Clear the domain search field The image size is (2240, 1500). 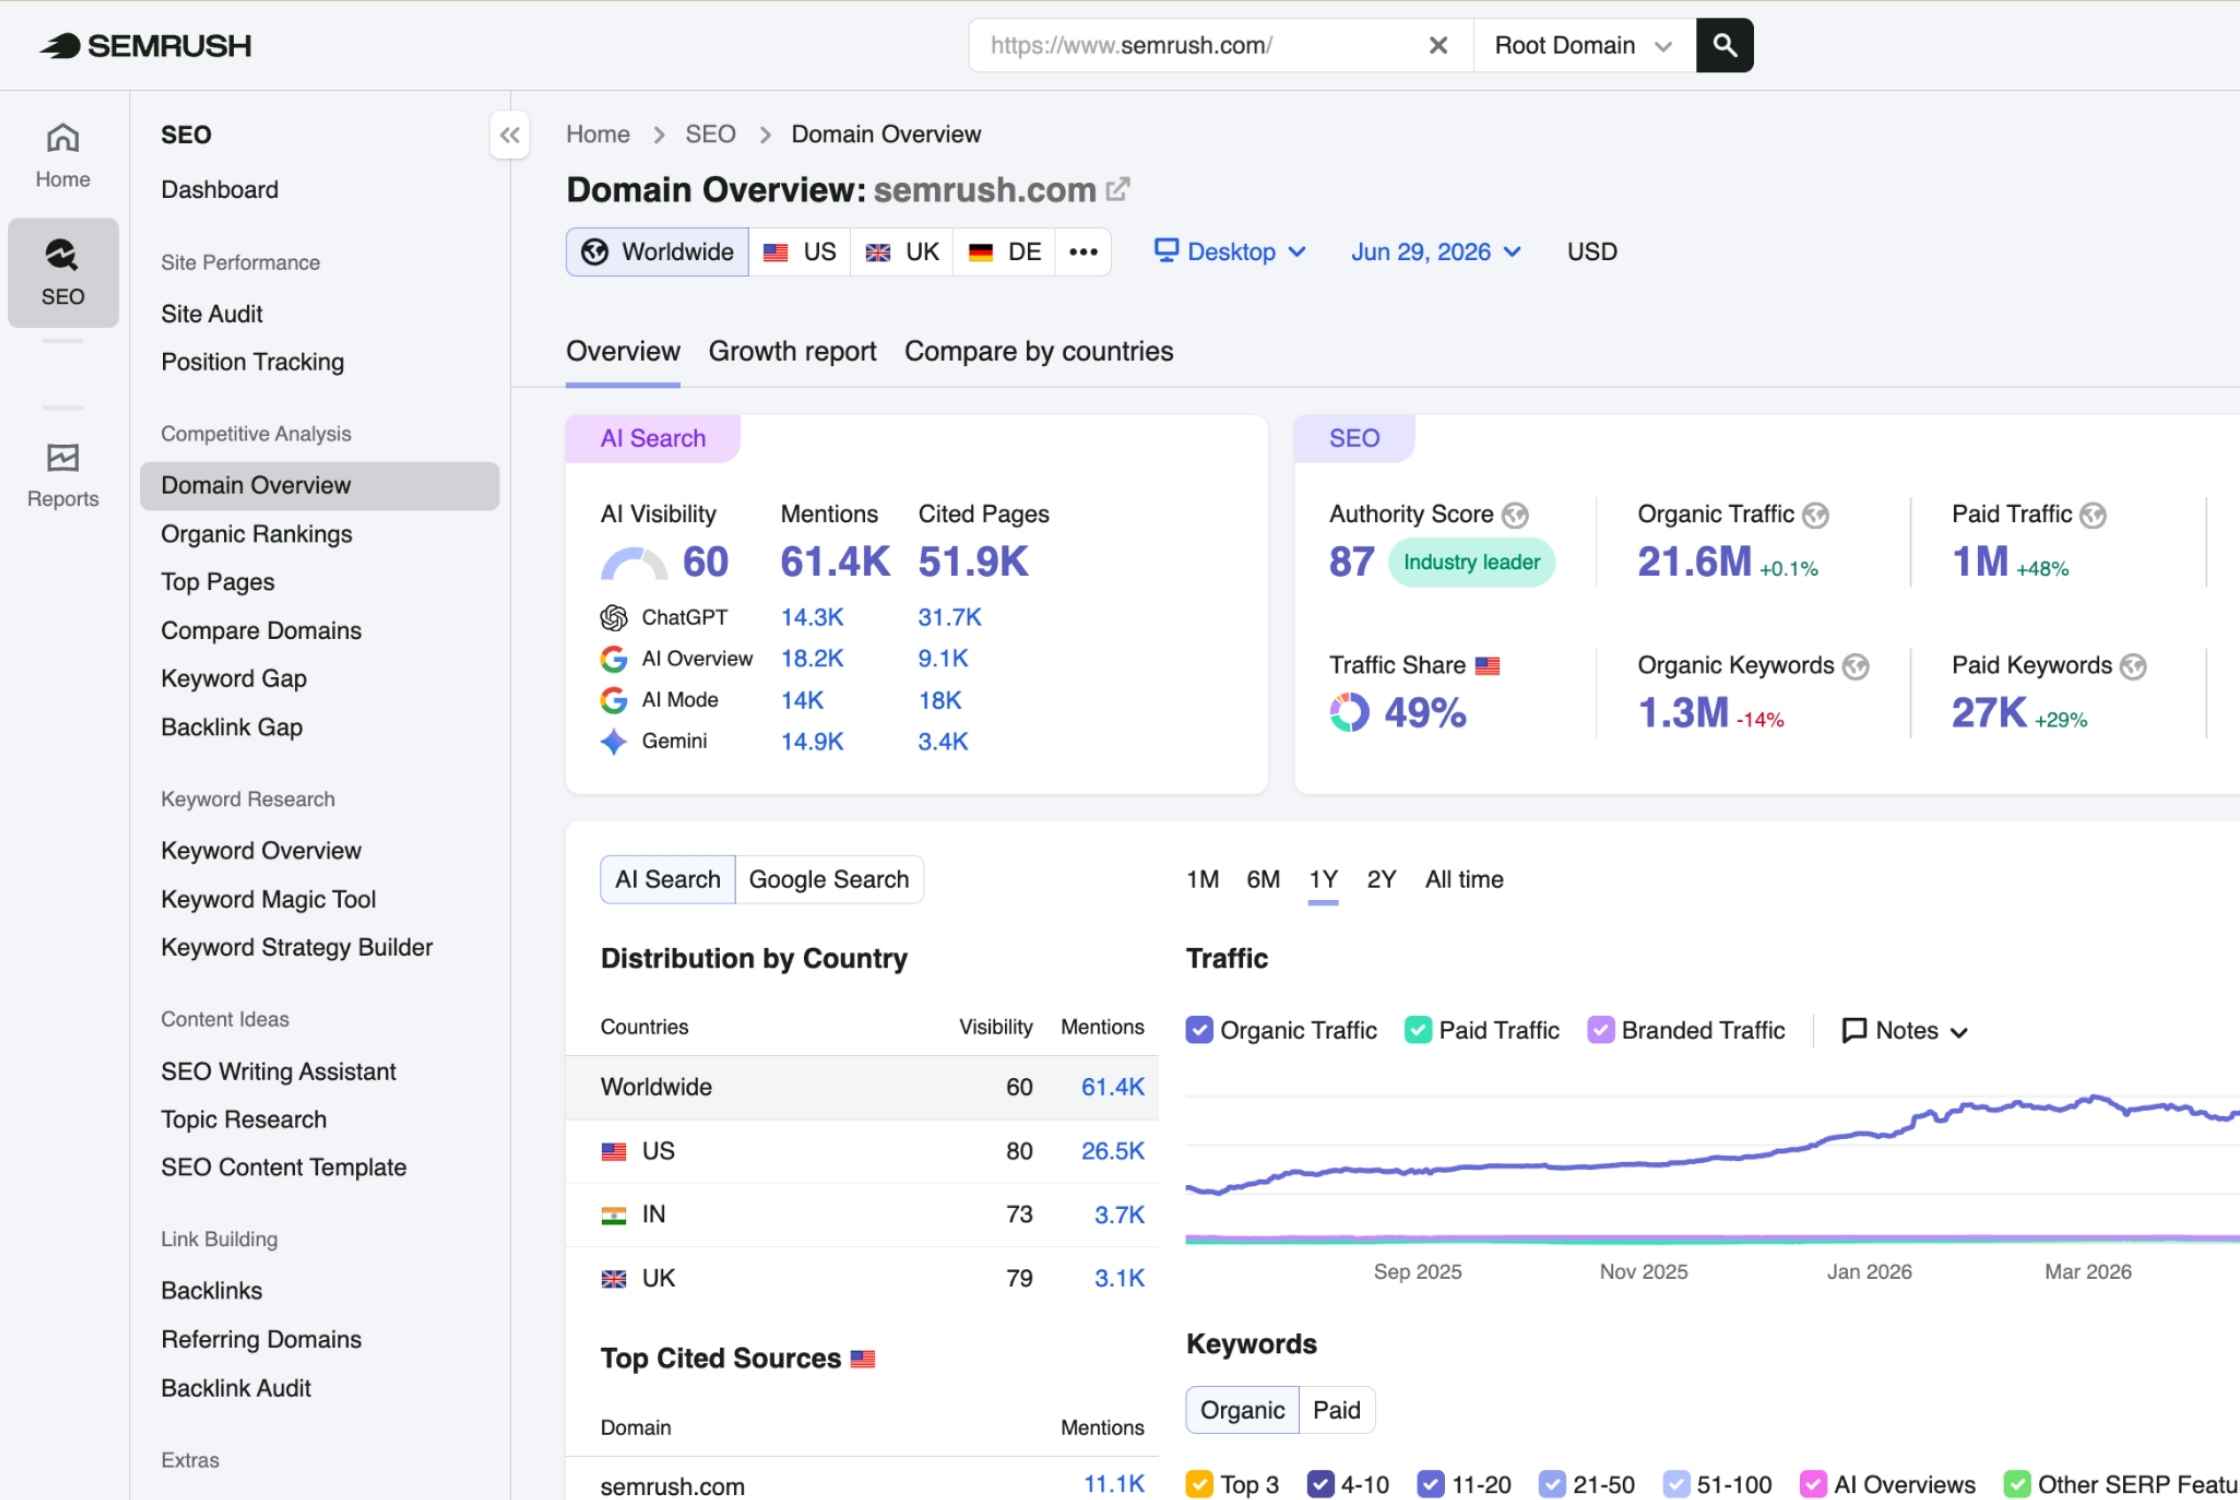(x=1438, y=45)
